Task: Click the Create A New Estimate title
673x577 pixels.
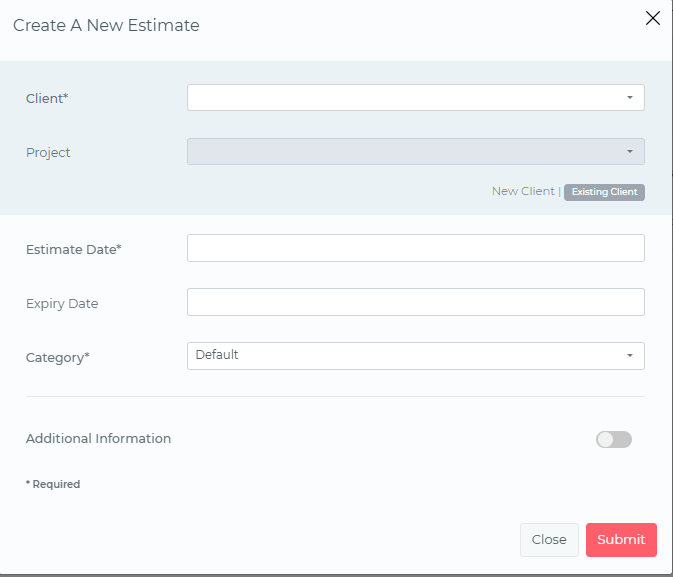Action: click(106, 26)
